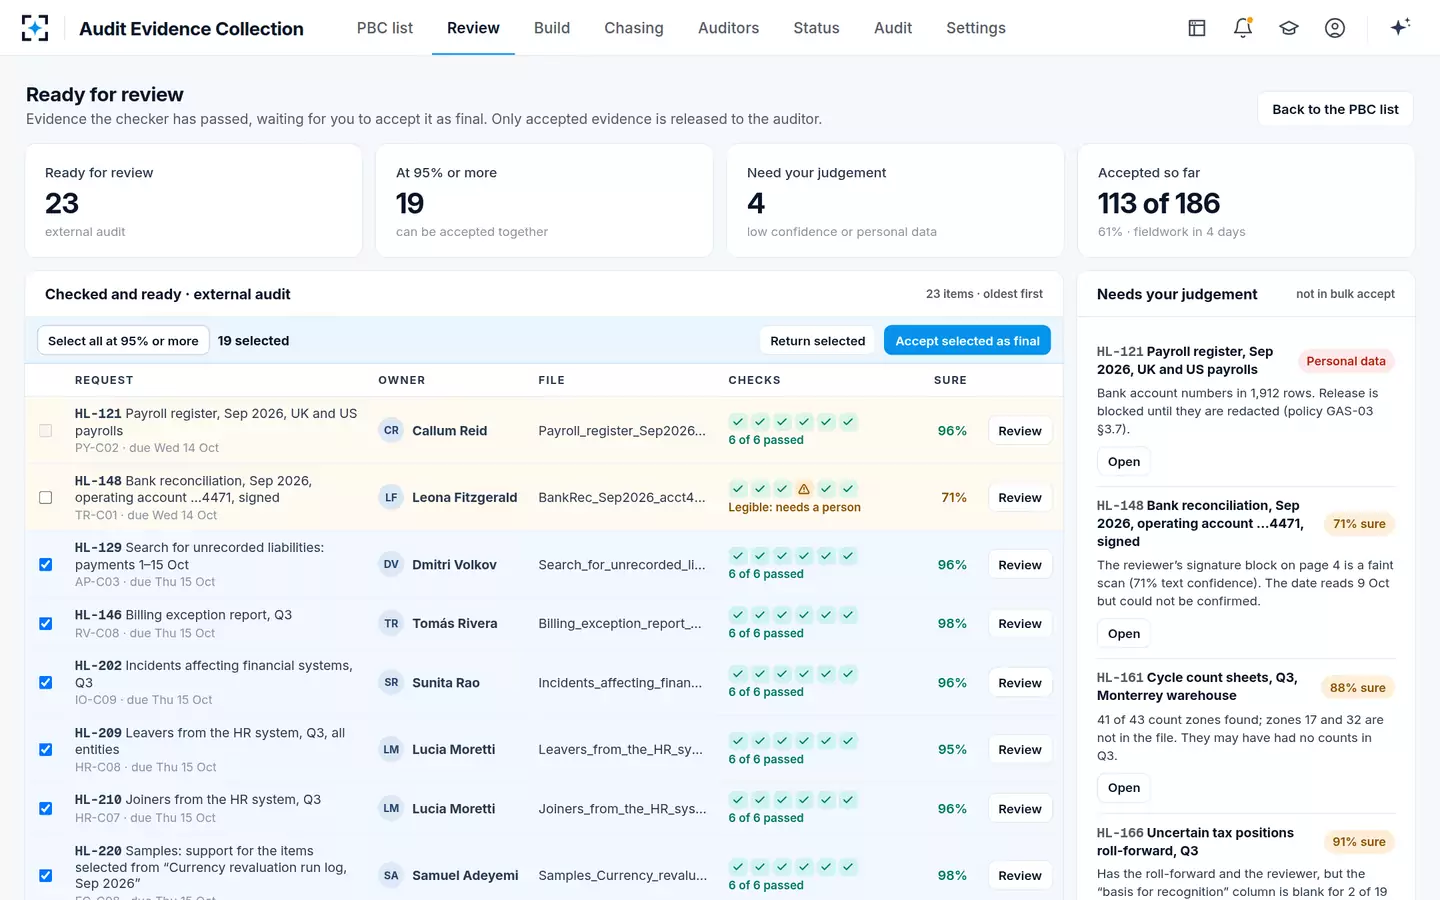The height and width of the screenshot is (900, 1440).
Task: Click the Personal data badge on HL-121
Action: (x=1346, y=361)
